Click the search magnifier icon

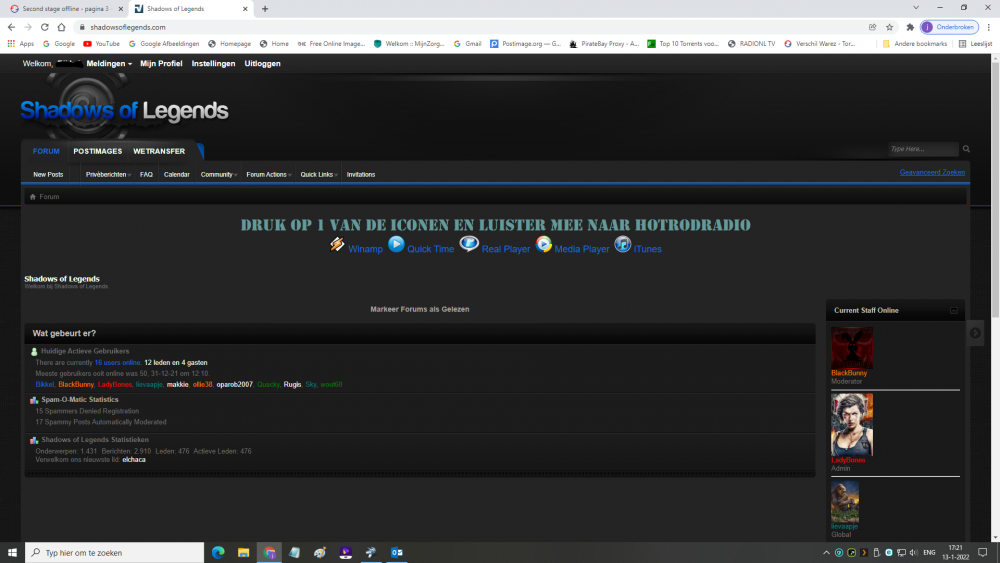point(966,149)
